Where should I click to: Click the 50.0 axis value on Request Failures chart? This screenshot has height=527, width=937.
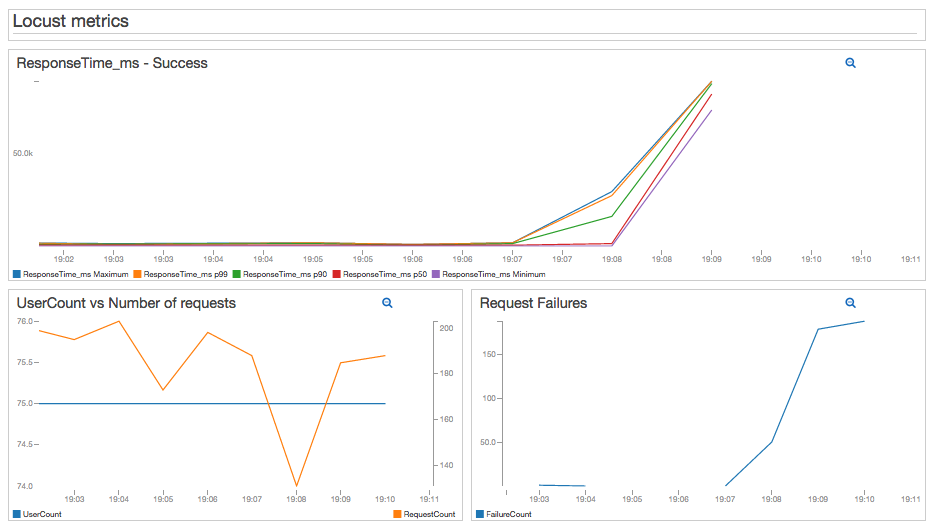pos(488,442)
